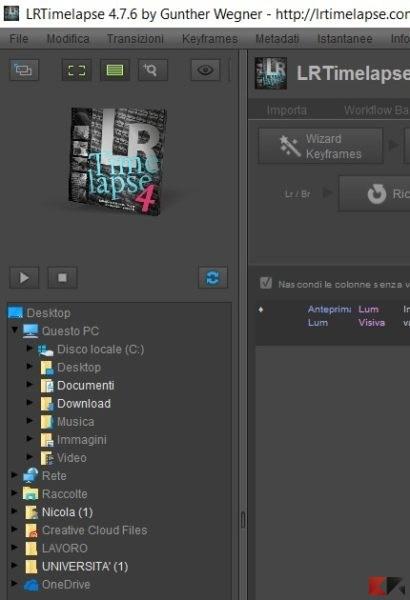This screenshot has height=600, width=410.
Task: Select the Immagini folder
Action: 82,440
